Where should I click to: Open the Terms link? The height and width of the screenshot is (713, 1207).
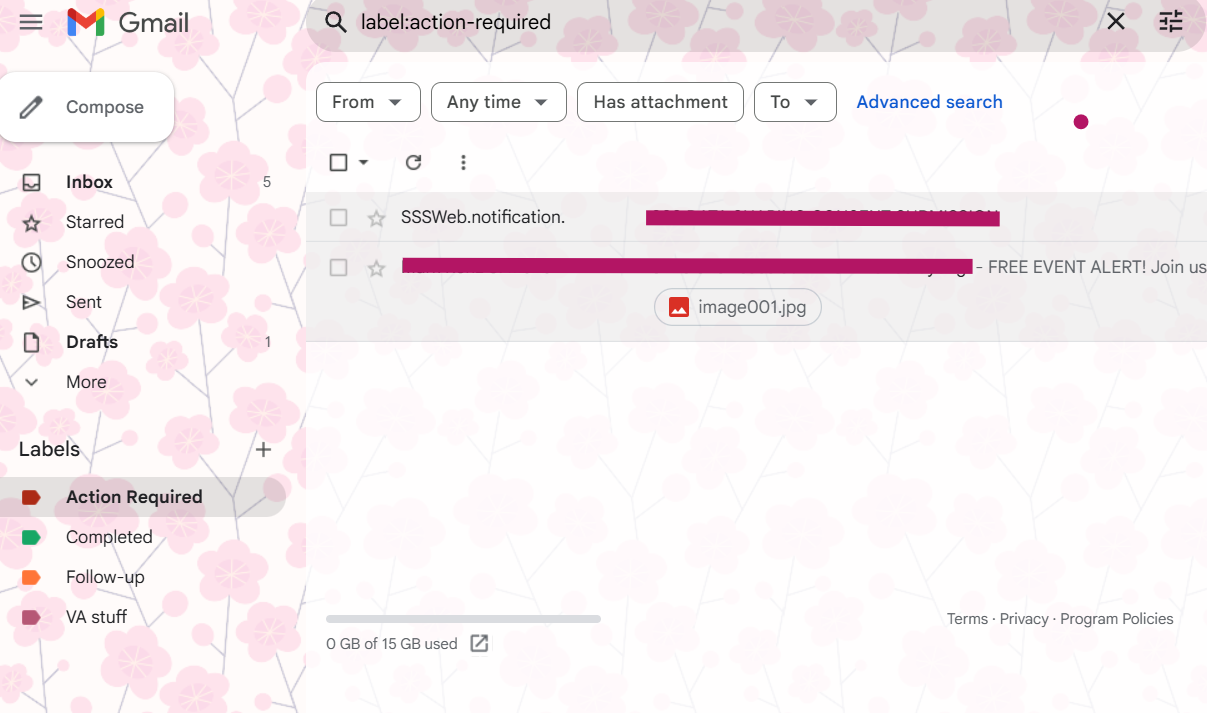pos(967,619)
